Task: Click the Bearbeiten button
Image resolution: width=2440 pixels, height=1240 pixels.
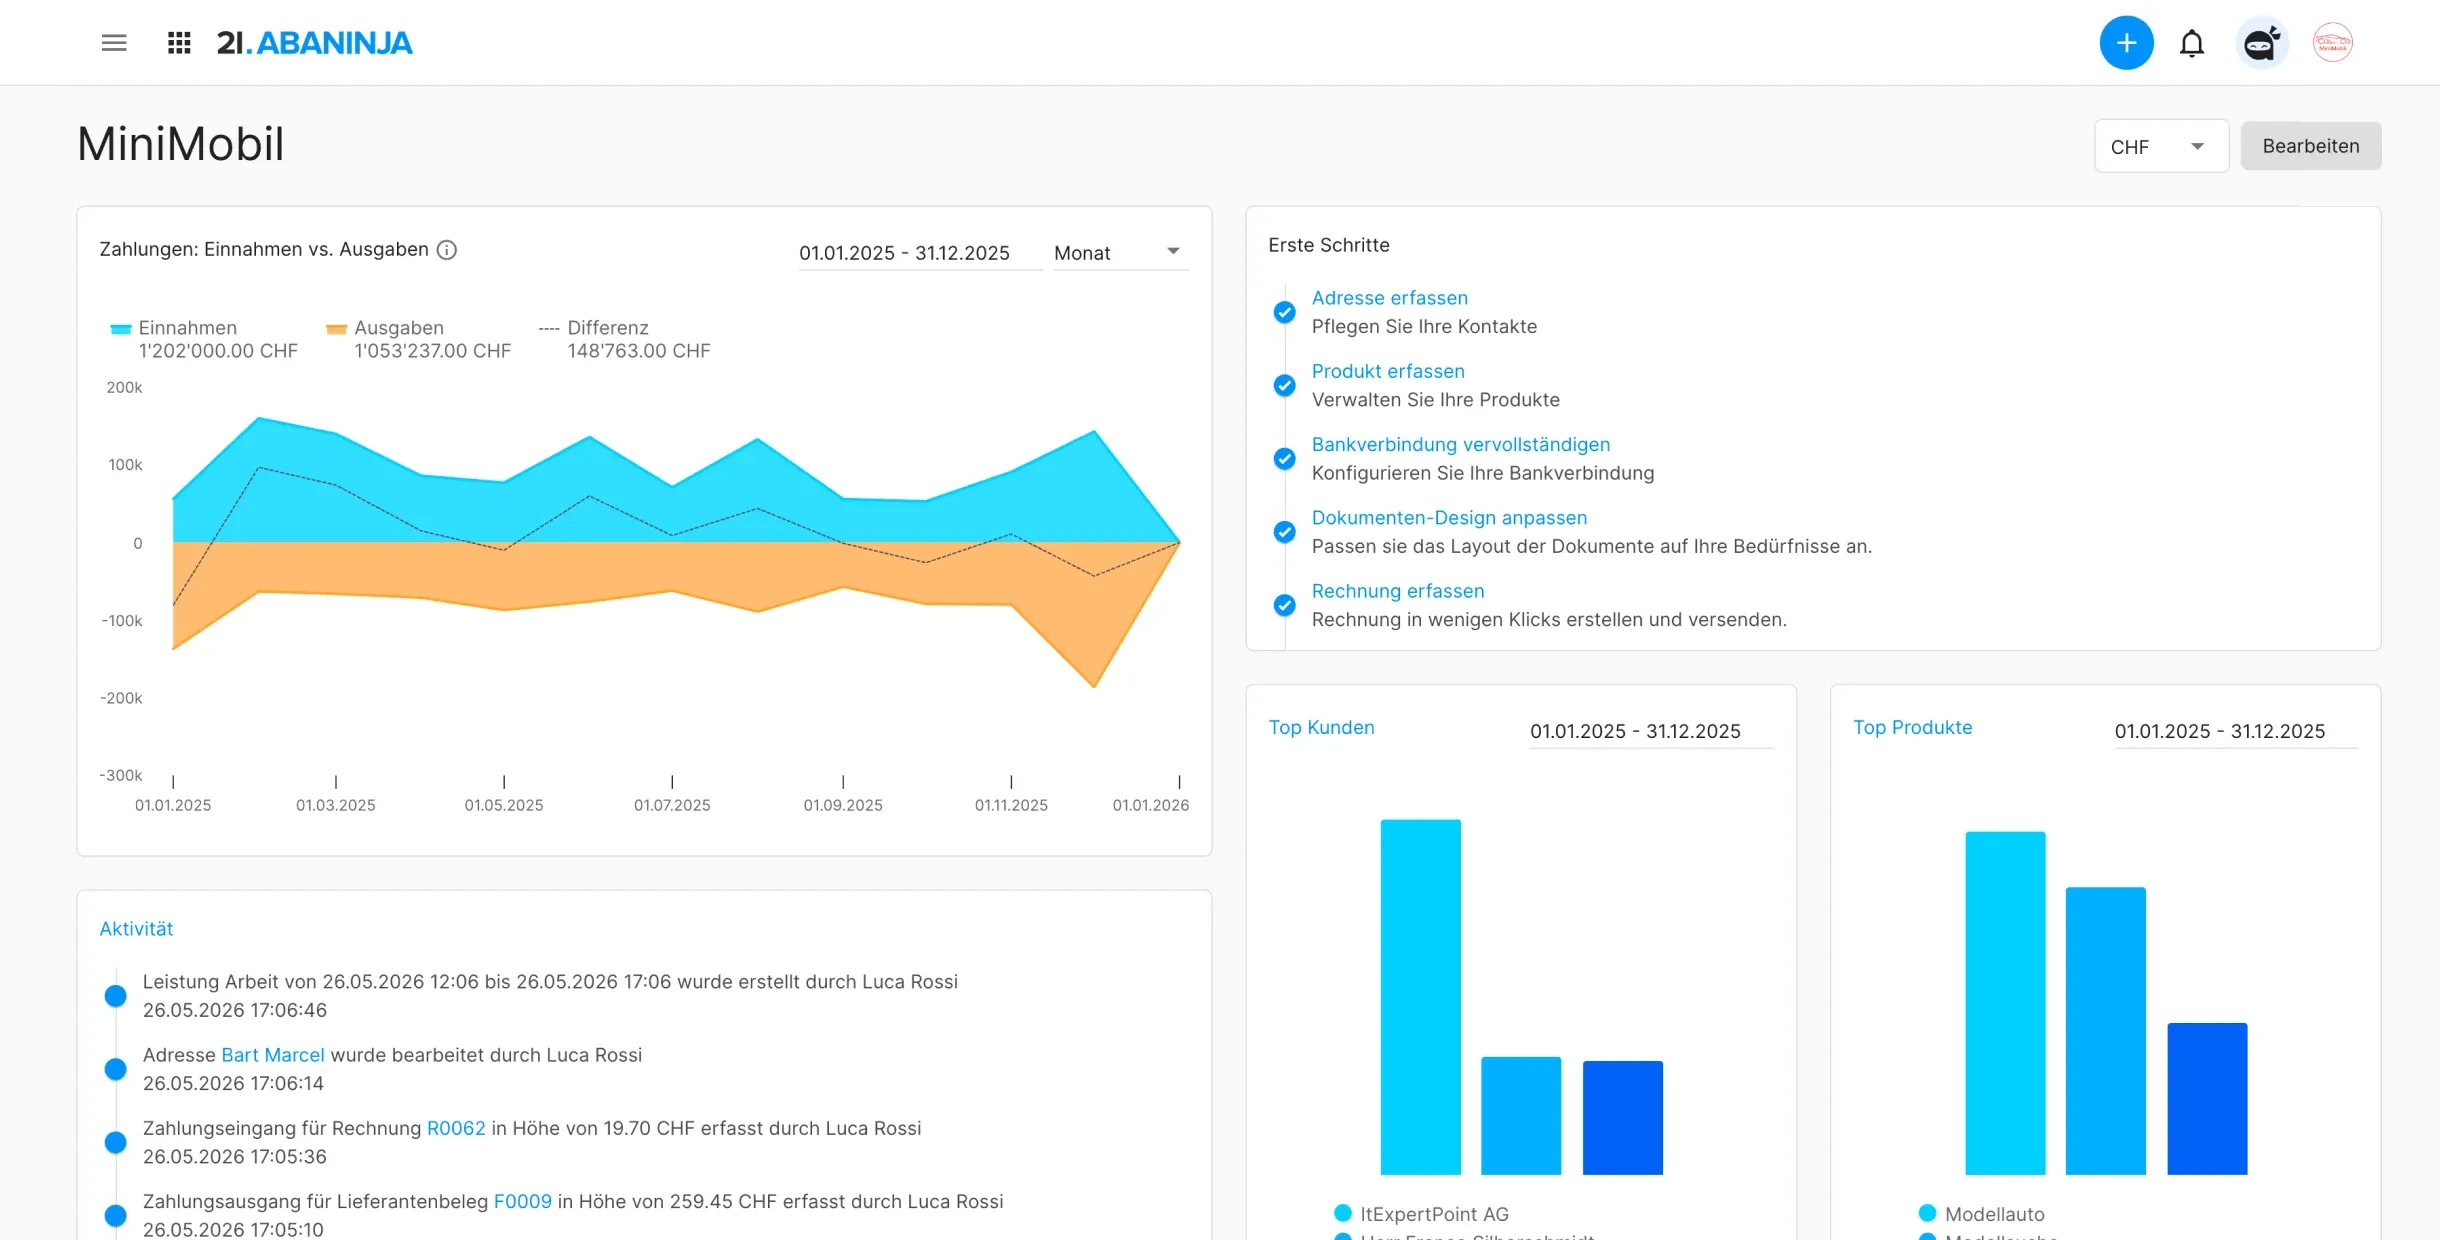Action: [x=2311, y=146]
